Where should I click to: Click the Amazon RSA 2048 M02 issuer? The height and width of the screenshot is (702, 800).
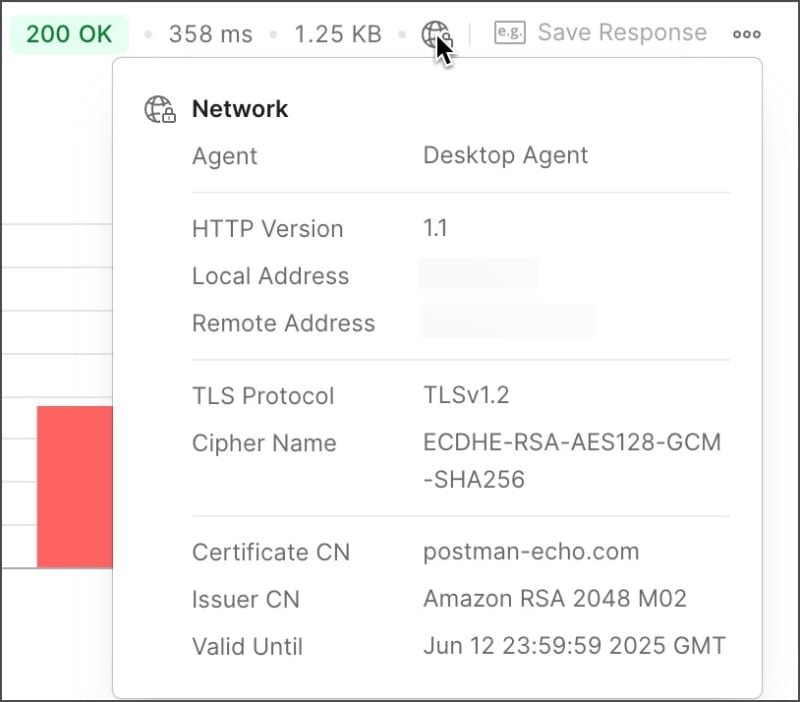[x=555, y=598]
